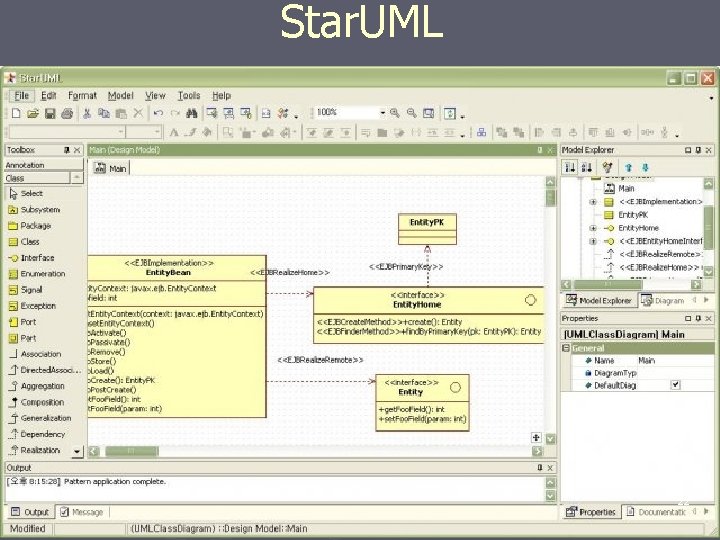The width and height of the screenshot is (720, 540).
Task: Switch to the Main diagram tab
Action: (x=111, y=169)
